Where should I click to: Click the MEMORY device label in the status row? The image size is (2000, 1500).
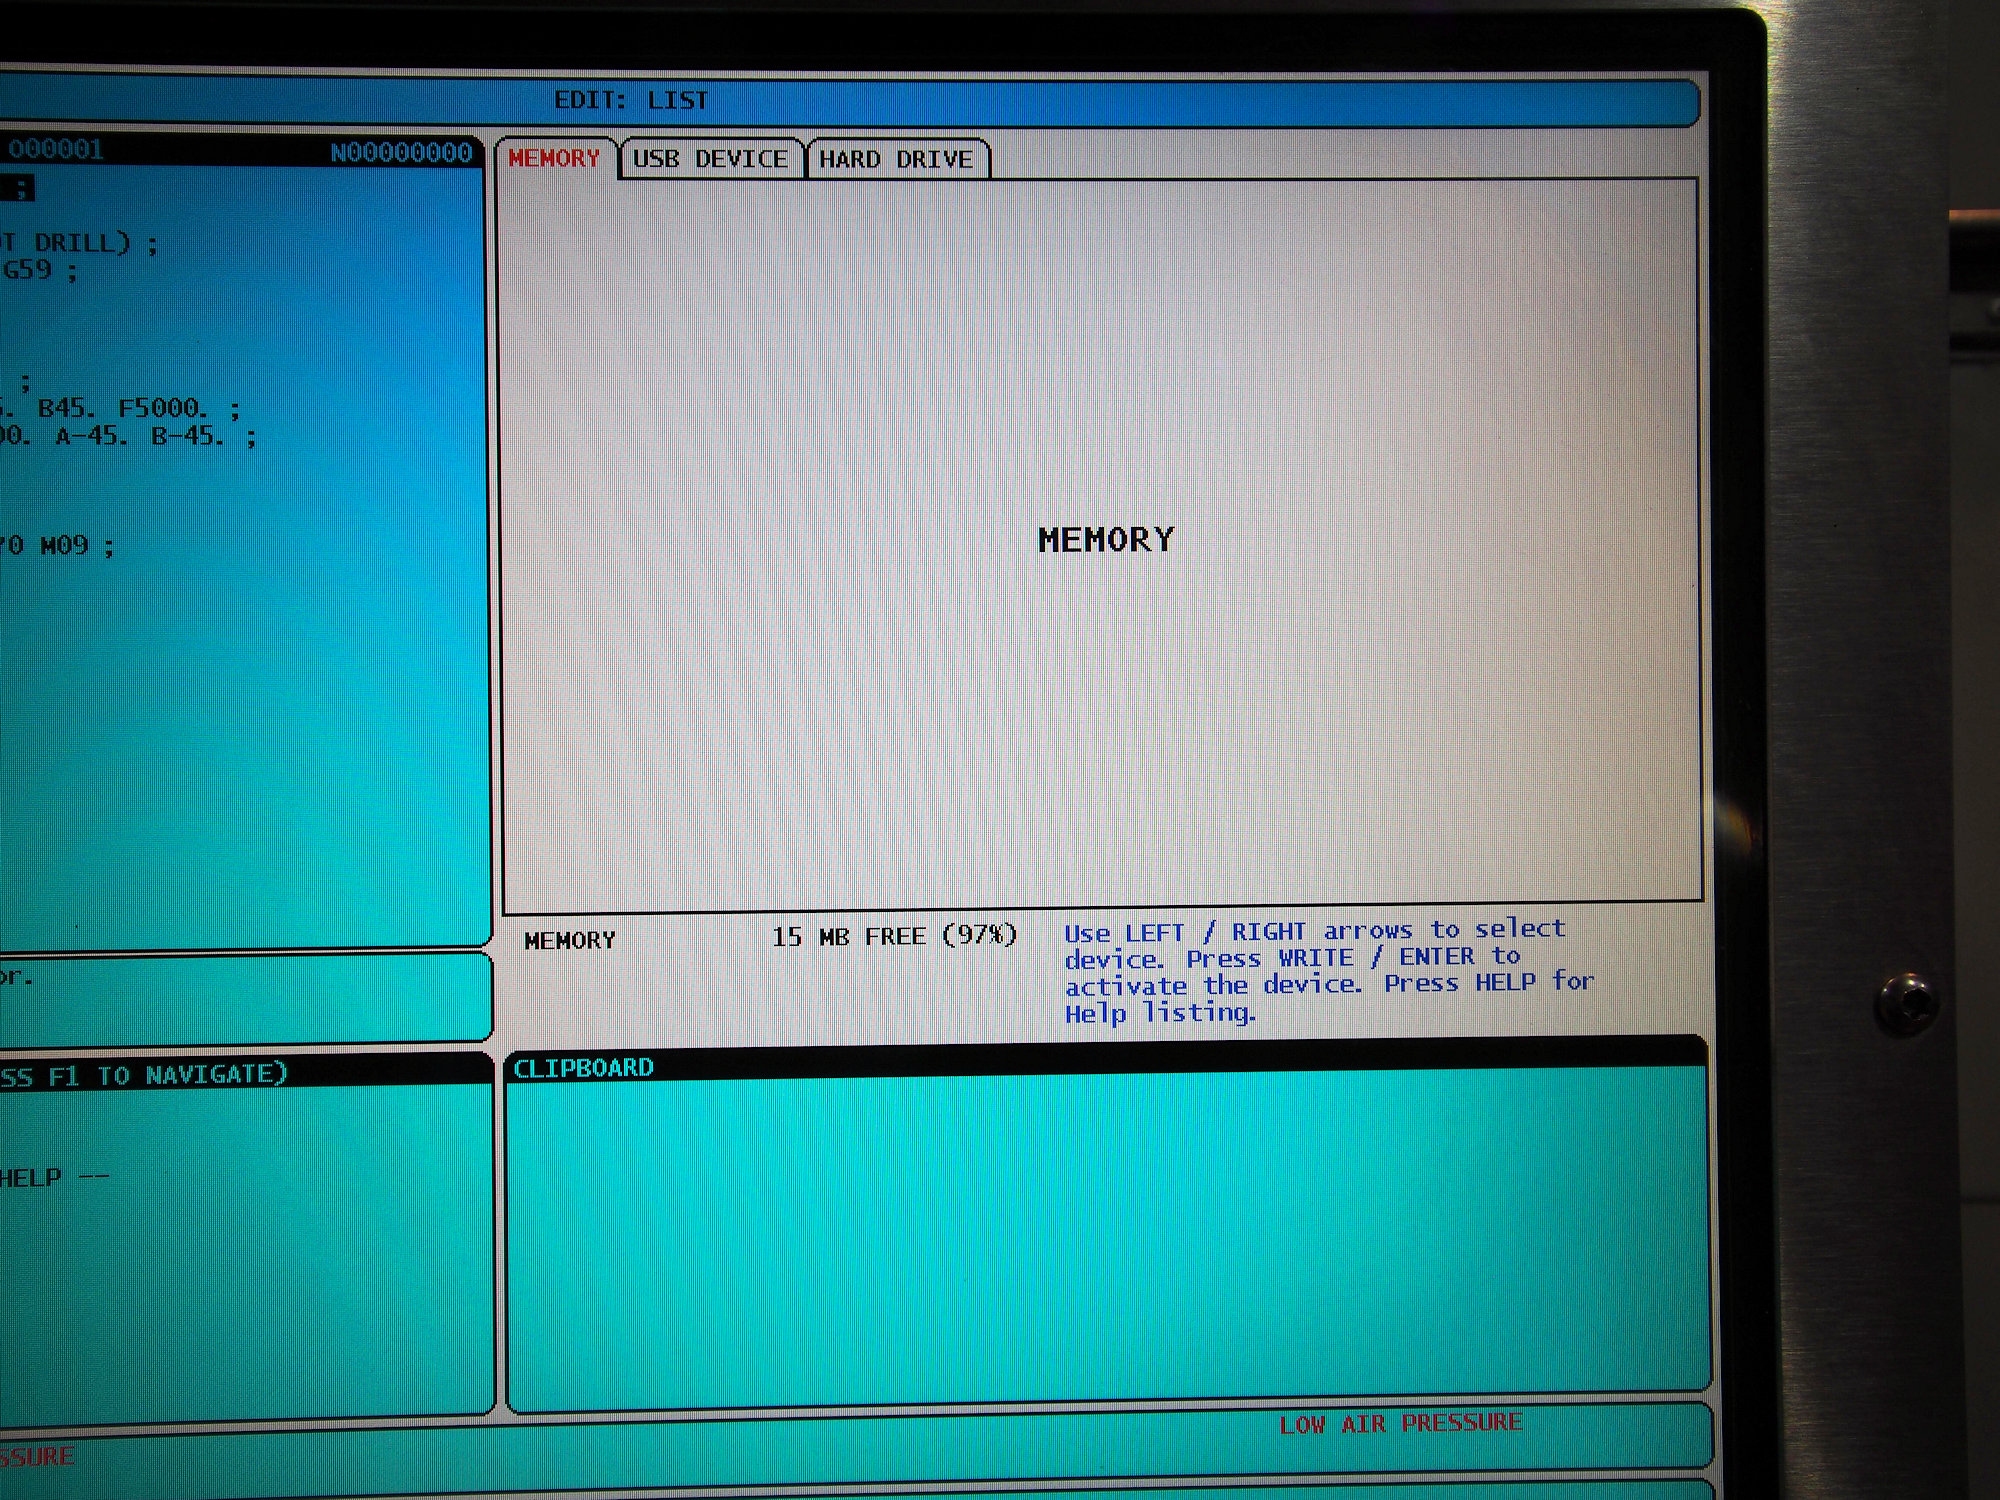point(570,940)
